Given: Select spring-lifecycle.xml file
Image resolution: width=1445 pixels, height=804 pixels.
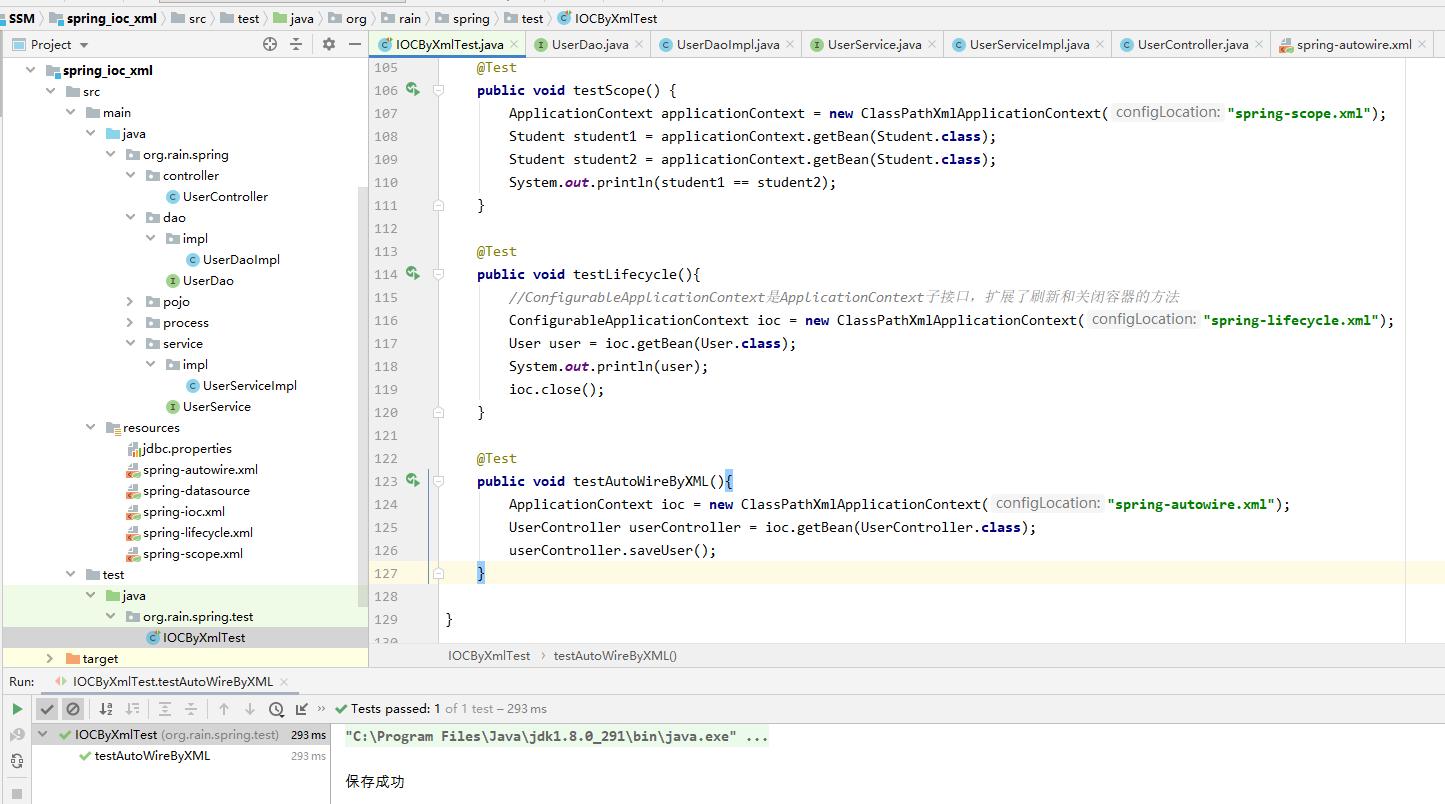Looking at the screenshot, I should (x=189, y=533).
